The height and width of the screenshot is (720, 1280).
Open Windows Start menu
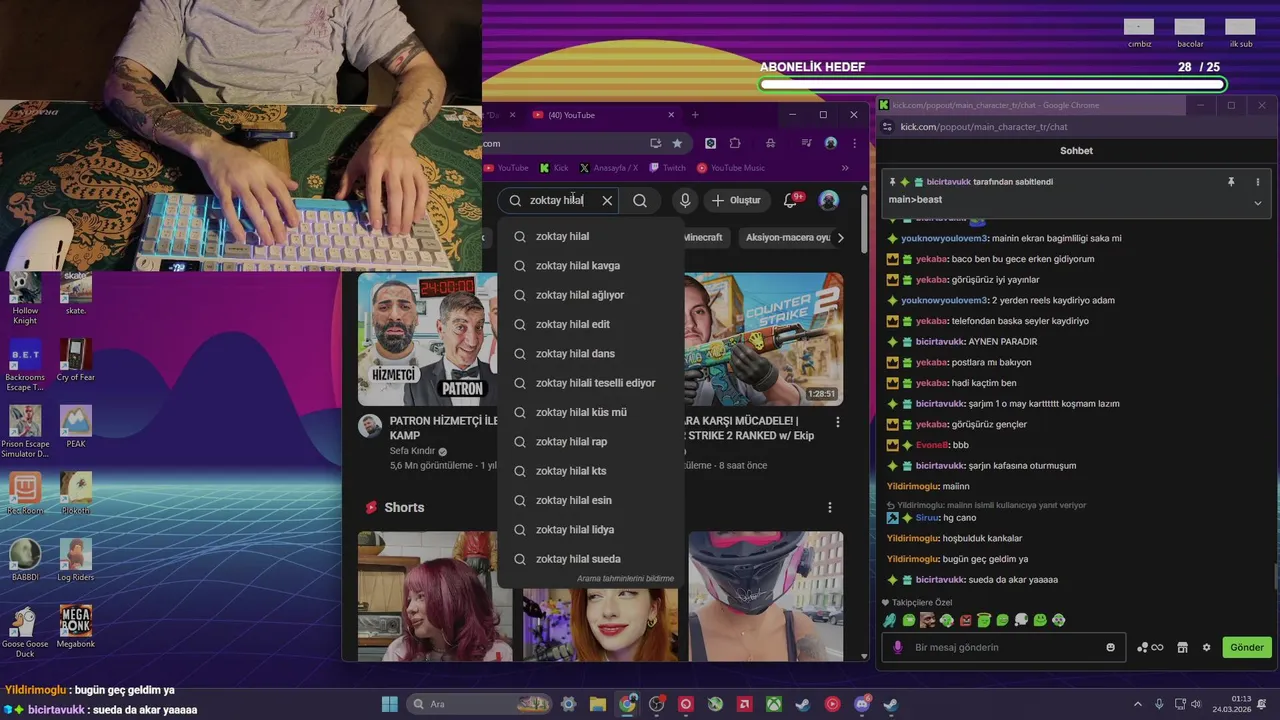[x=389, y=704]
